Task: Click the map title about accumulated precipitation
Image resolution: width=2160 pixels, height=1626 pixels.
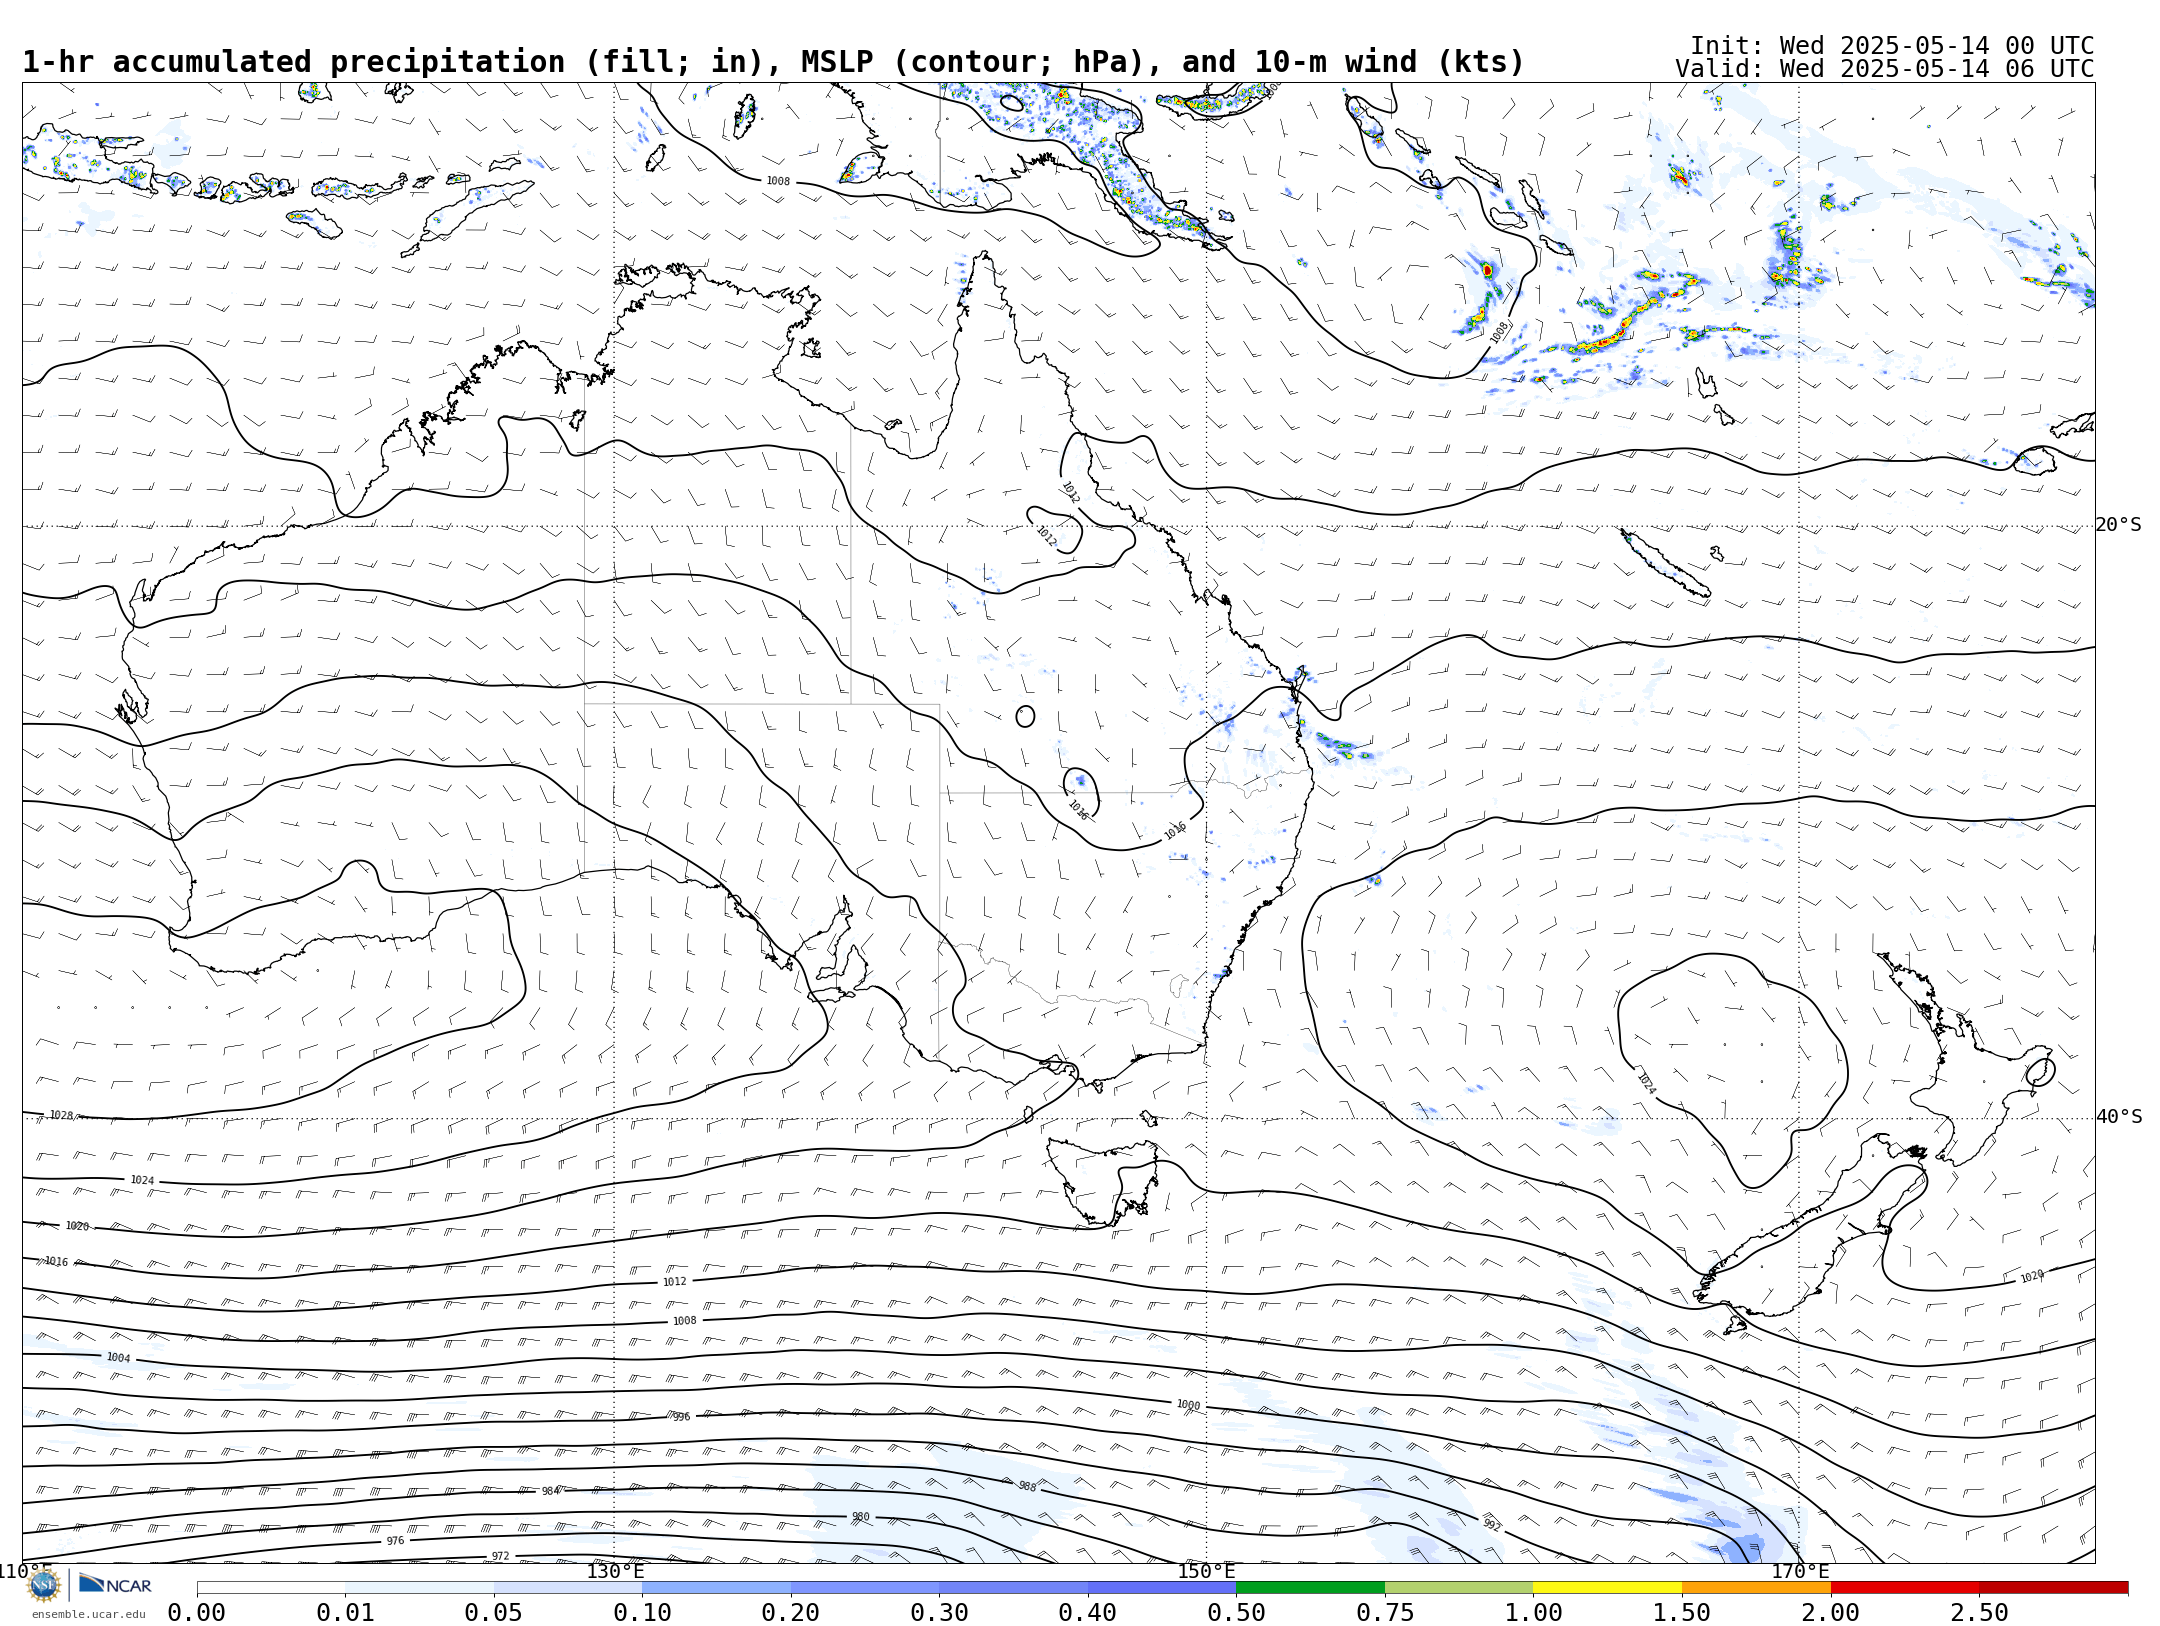Action: point(773,62)
